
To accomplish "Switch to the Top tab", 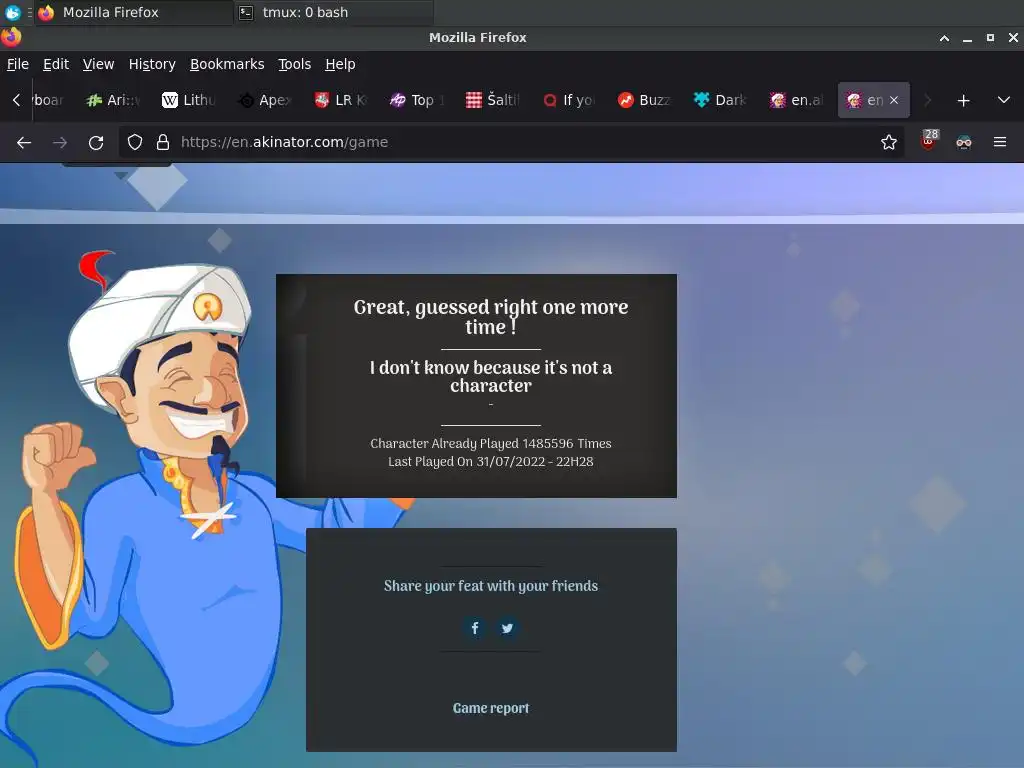I will [x=418, y=100].
